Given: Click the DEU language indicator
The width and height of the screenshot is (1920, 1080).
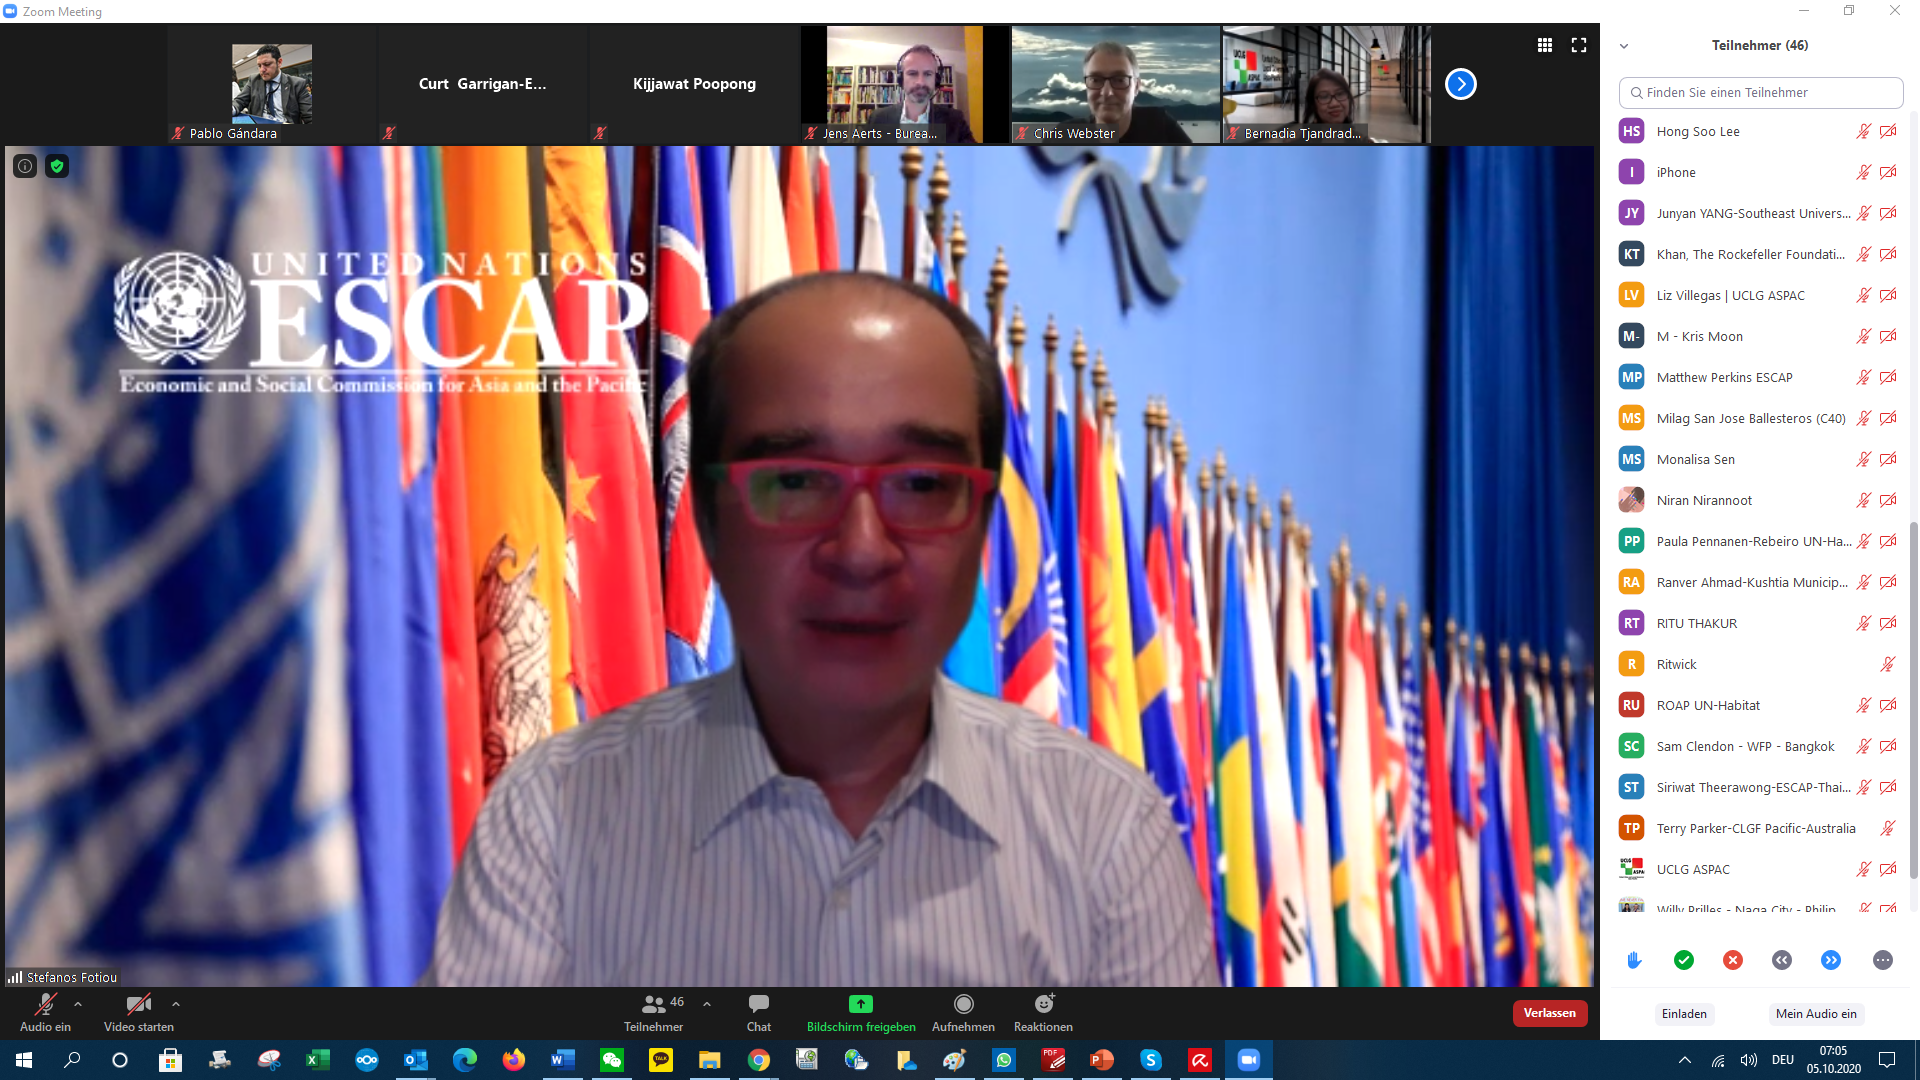Looking at the screenshot, I should click(x=1783, y=1060).
